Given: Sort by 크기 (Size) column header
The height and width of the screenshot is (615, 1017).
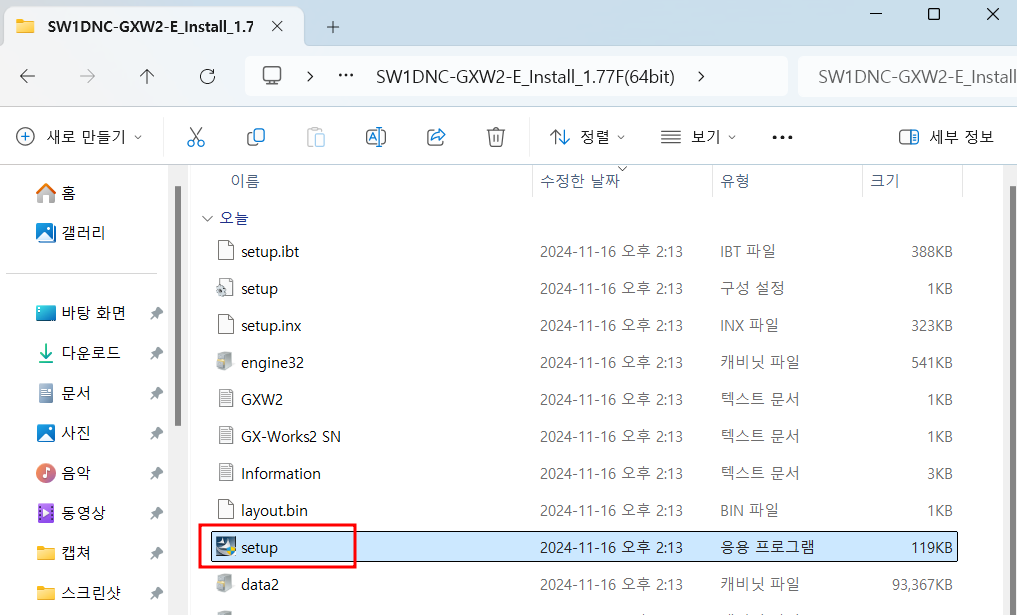Looking at the screenshot, I should 885,181.
